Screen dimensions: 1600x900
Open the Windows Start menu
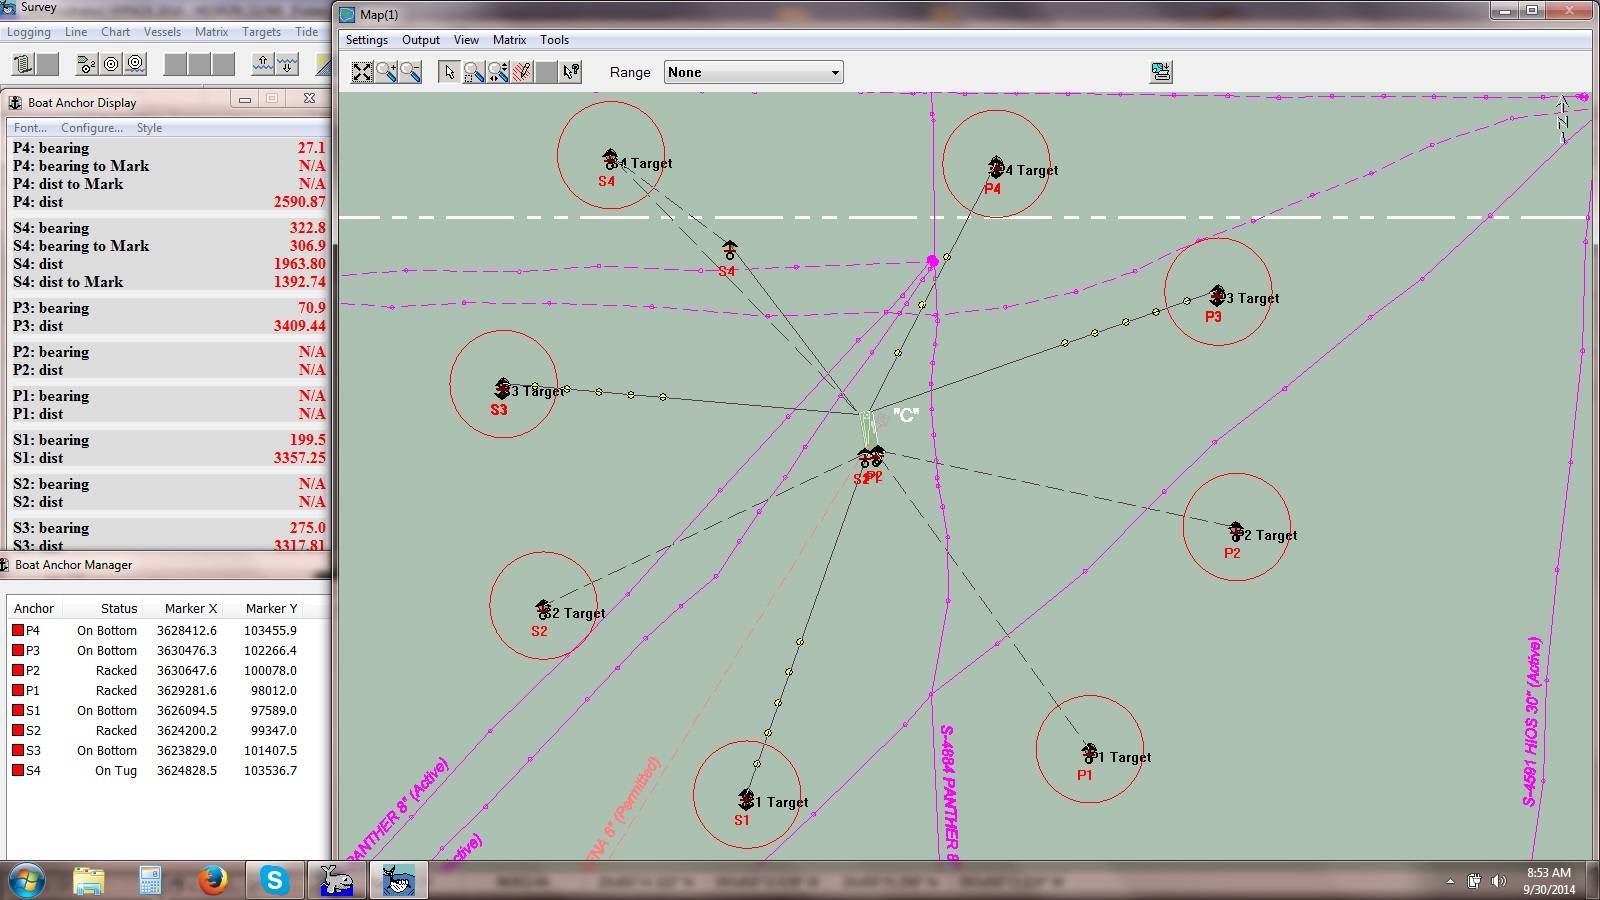click(27, 880)
